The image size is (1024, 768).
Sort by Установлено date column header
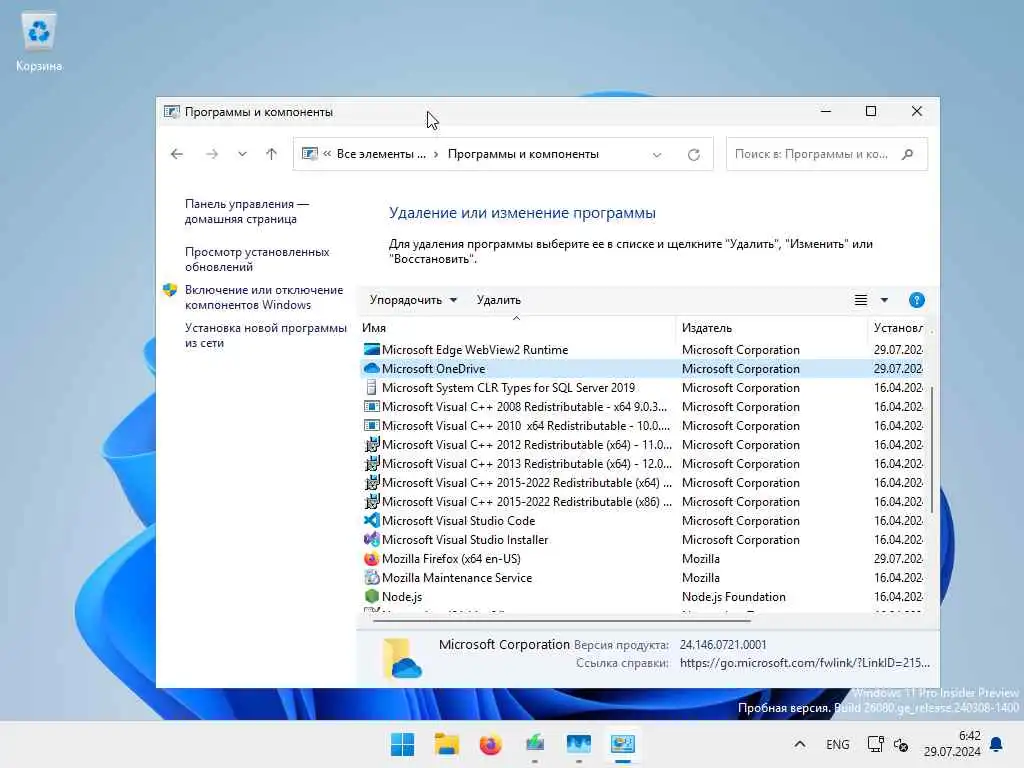898,328
